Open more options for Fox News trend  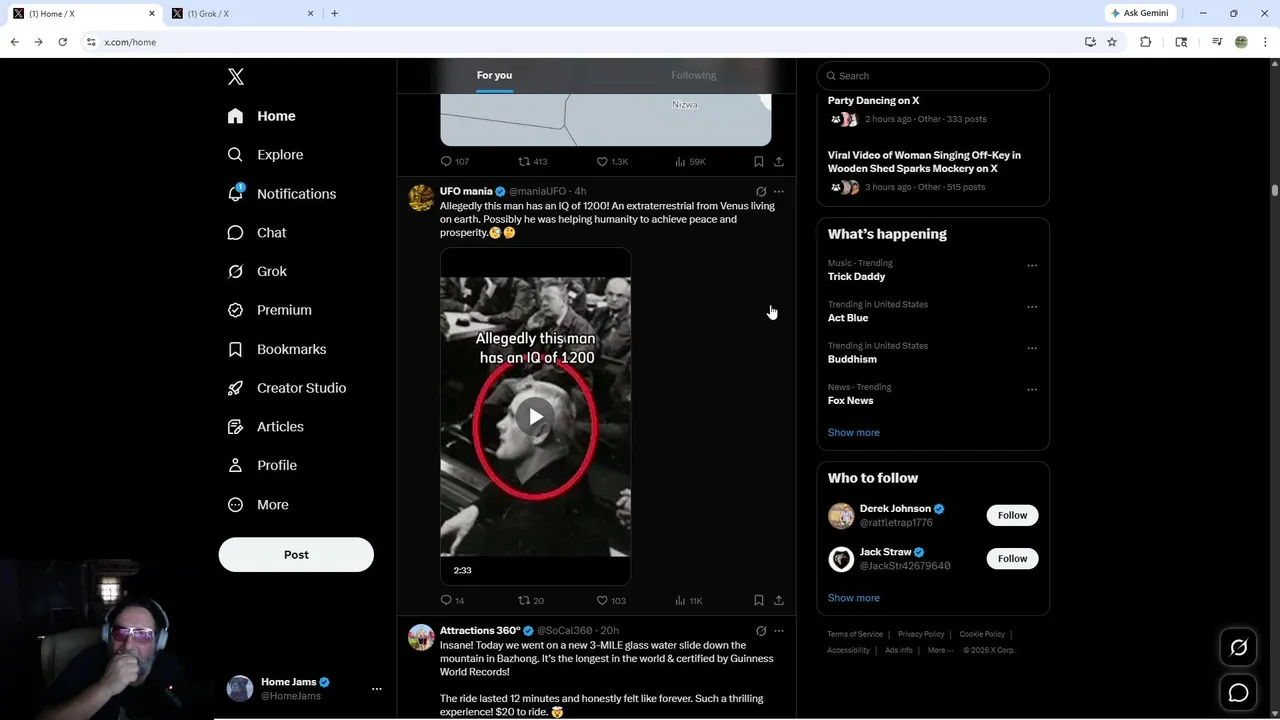point(1032,389)
